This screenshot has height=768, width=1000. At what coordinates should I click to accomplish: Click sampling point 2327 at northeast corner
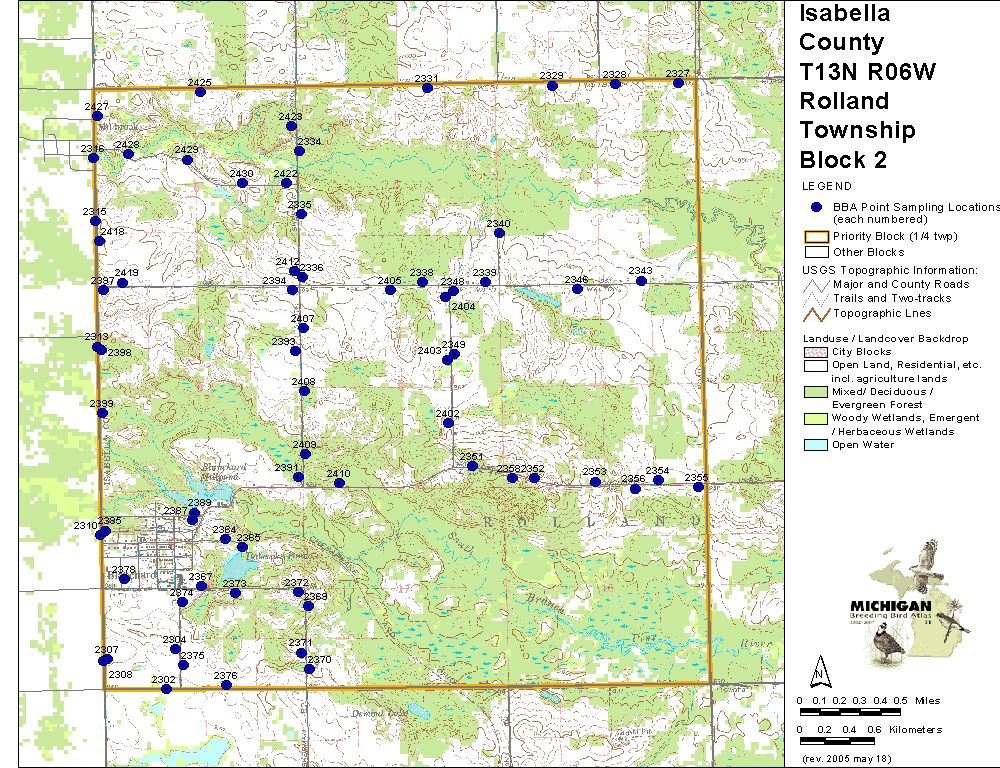tap(678, 83)
